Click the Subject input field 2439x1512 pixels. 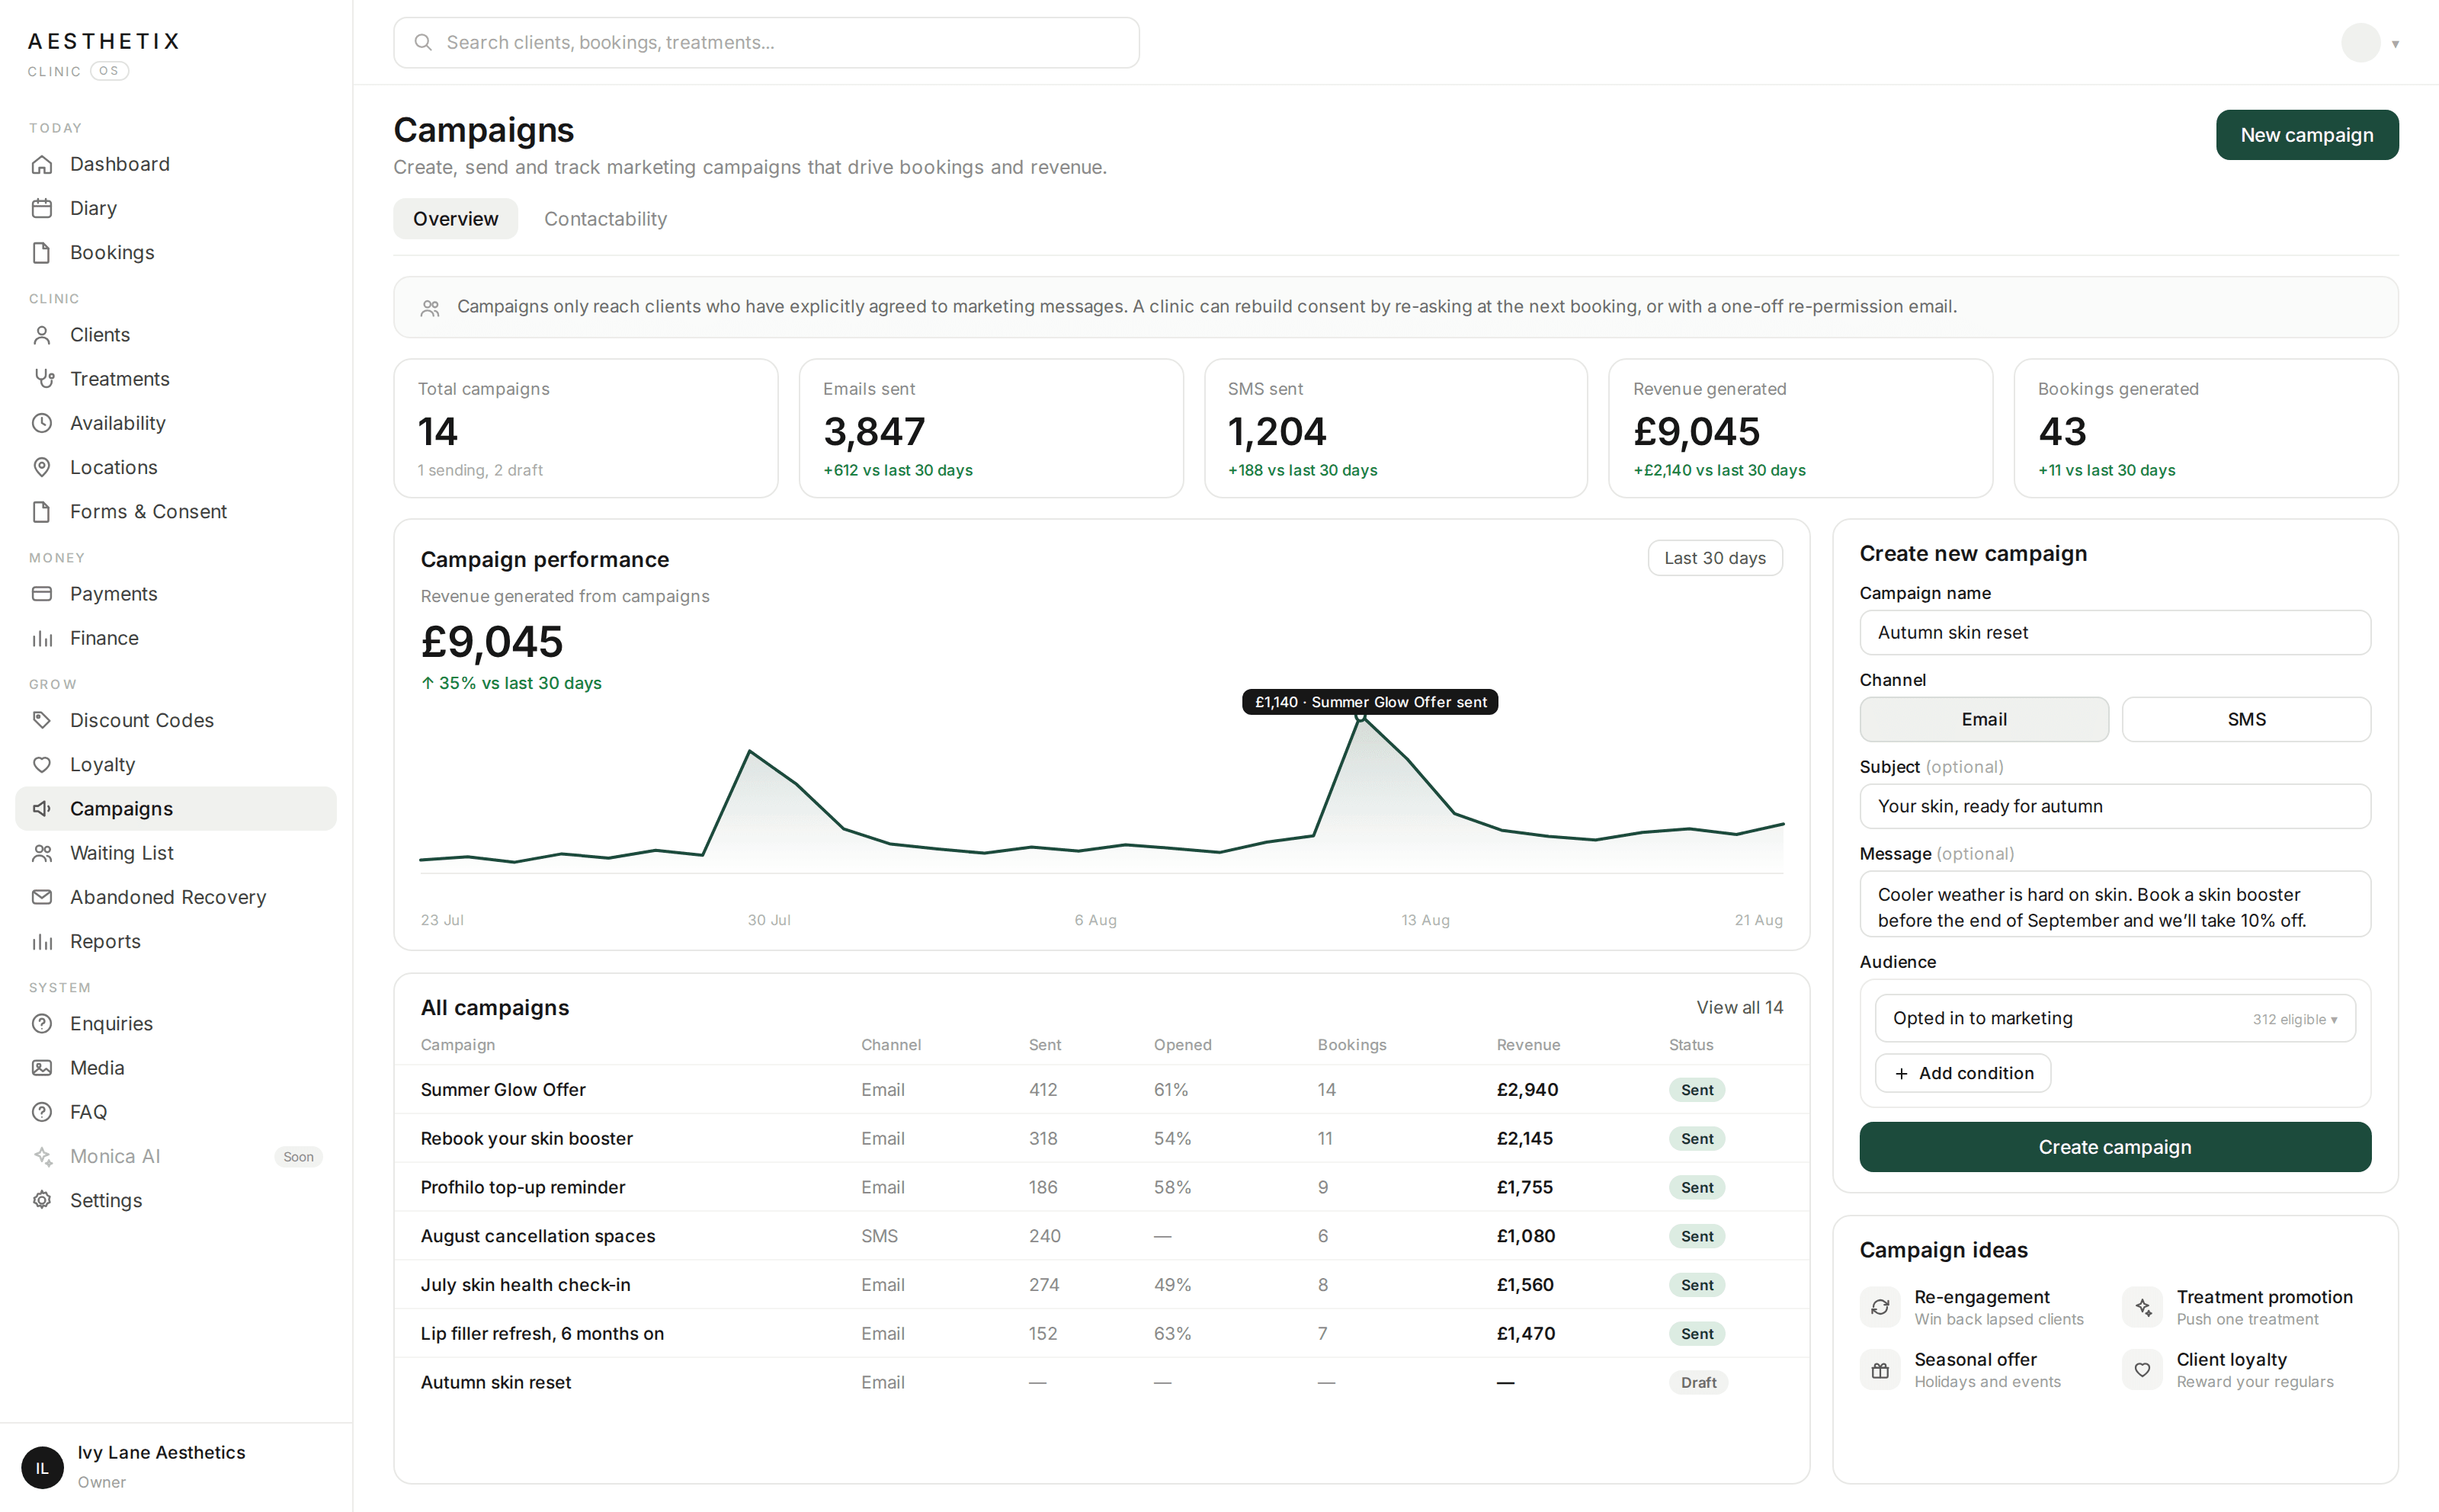click(x=2115, y=806)
